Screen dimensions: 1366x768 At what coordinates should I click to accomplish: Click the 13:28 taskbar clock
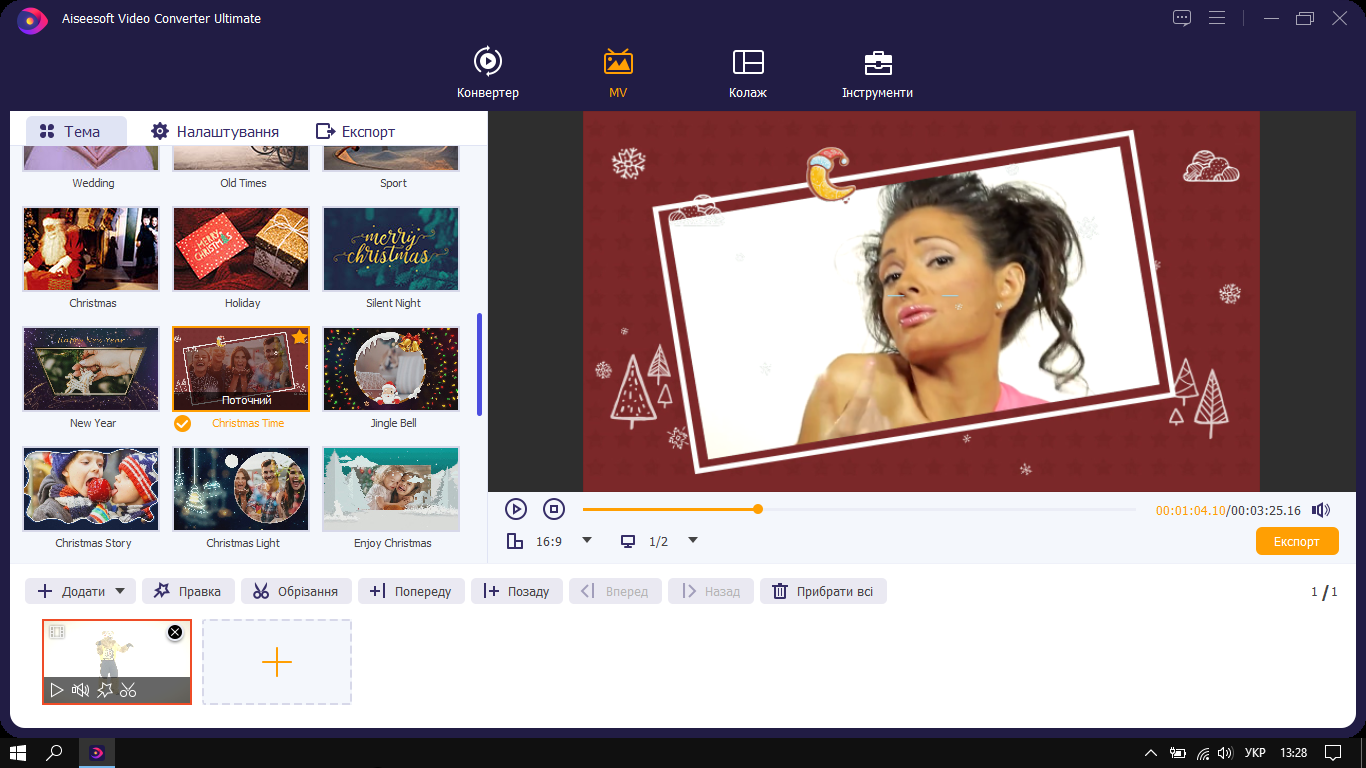(1293, 753)
